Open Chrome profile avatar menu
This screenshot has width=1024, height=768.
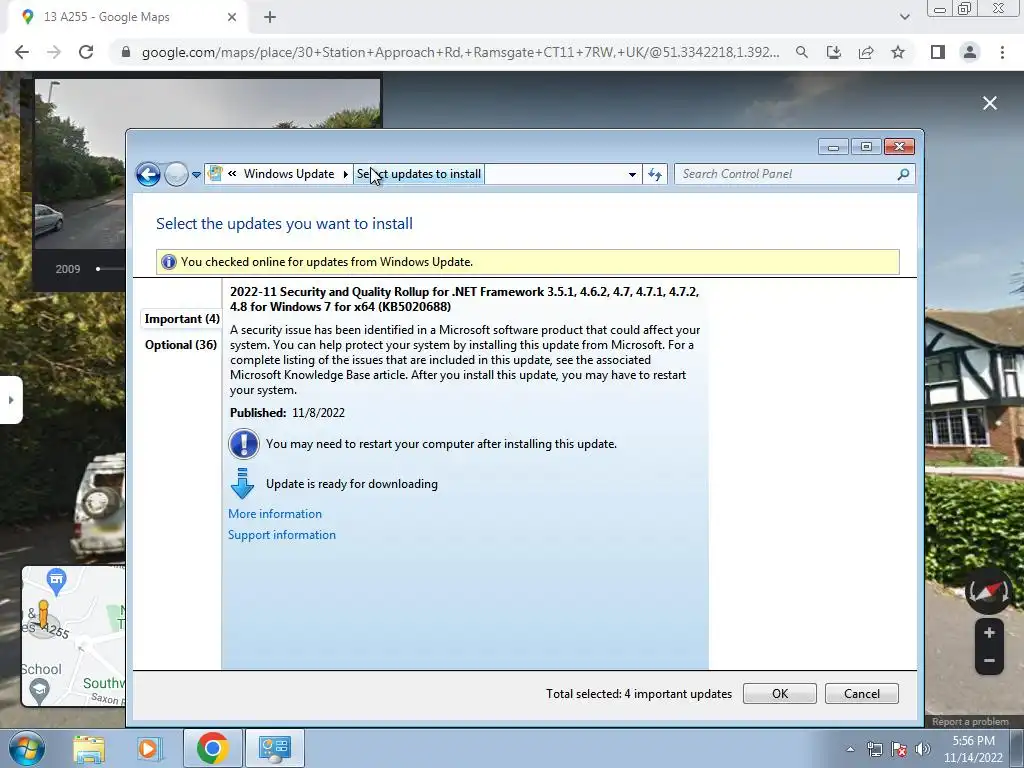point(970,52)
